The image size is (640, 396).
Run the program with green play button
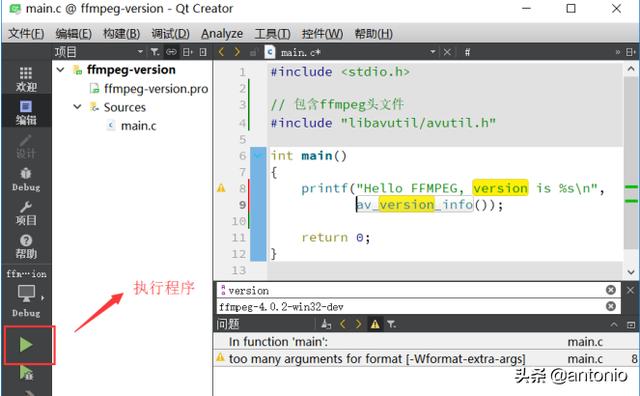coord(26,345)
